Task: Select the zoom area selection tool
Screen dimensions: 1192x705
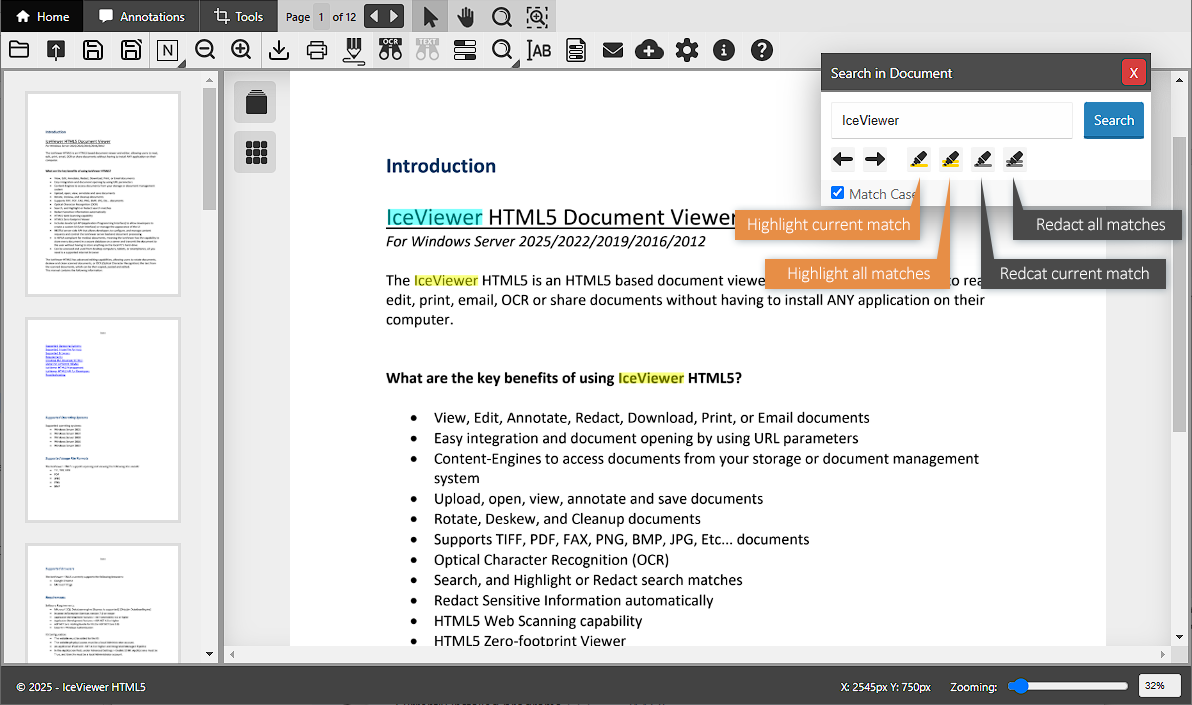Action: tap(537, 17)
